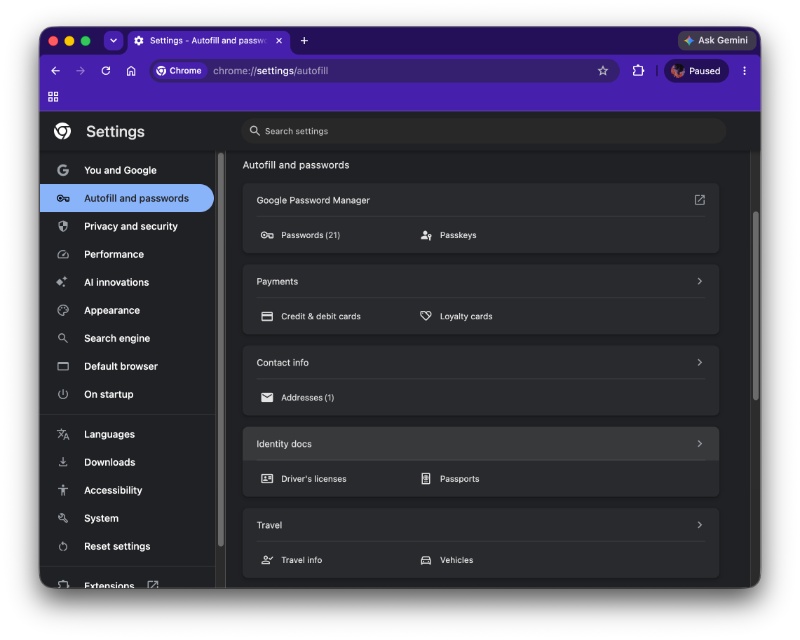Image resolution: width=800 pixels, height=640 pixels.
Task: Click the Travel info person icon
Action: pos(267,560)
